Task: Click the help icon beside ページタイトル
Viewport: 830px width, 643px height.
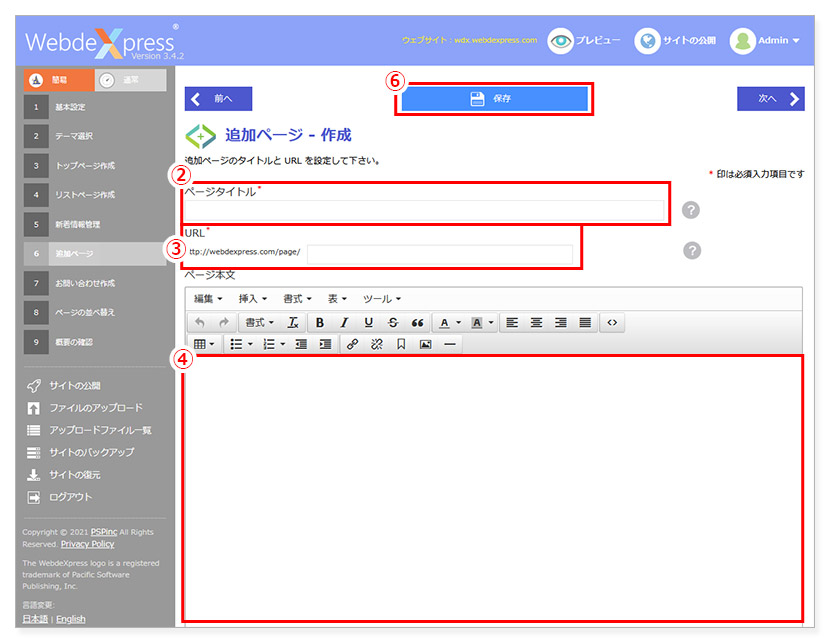Action: click(691, 210)
